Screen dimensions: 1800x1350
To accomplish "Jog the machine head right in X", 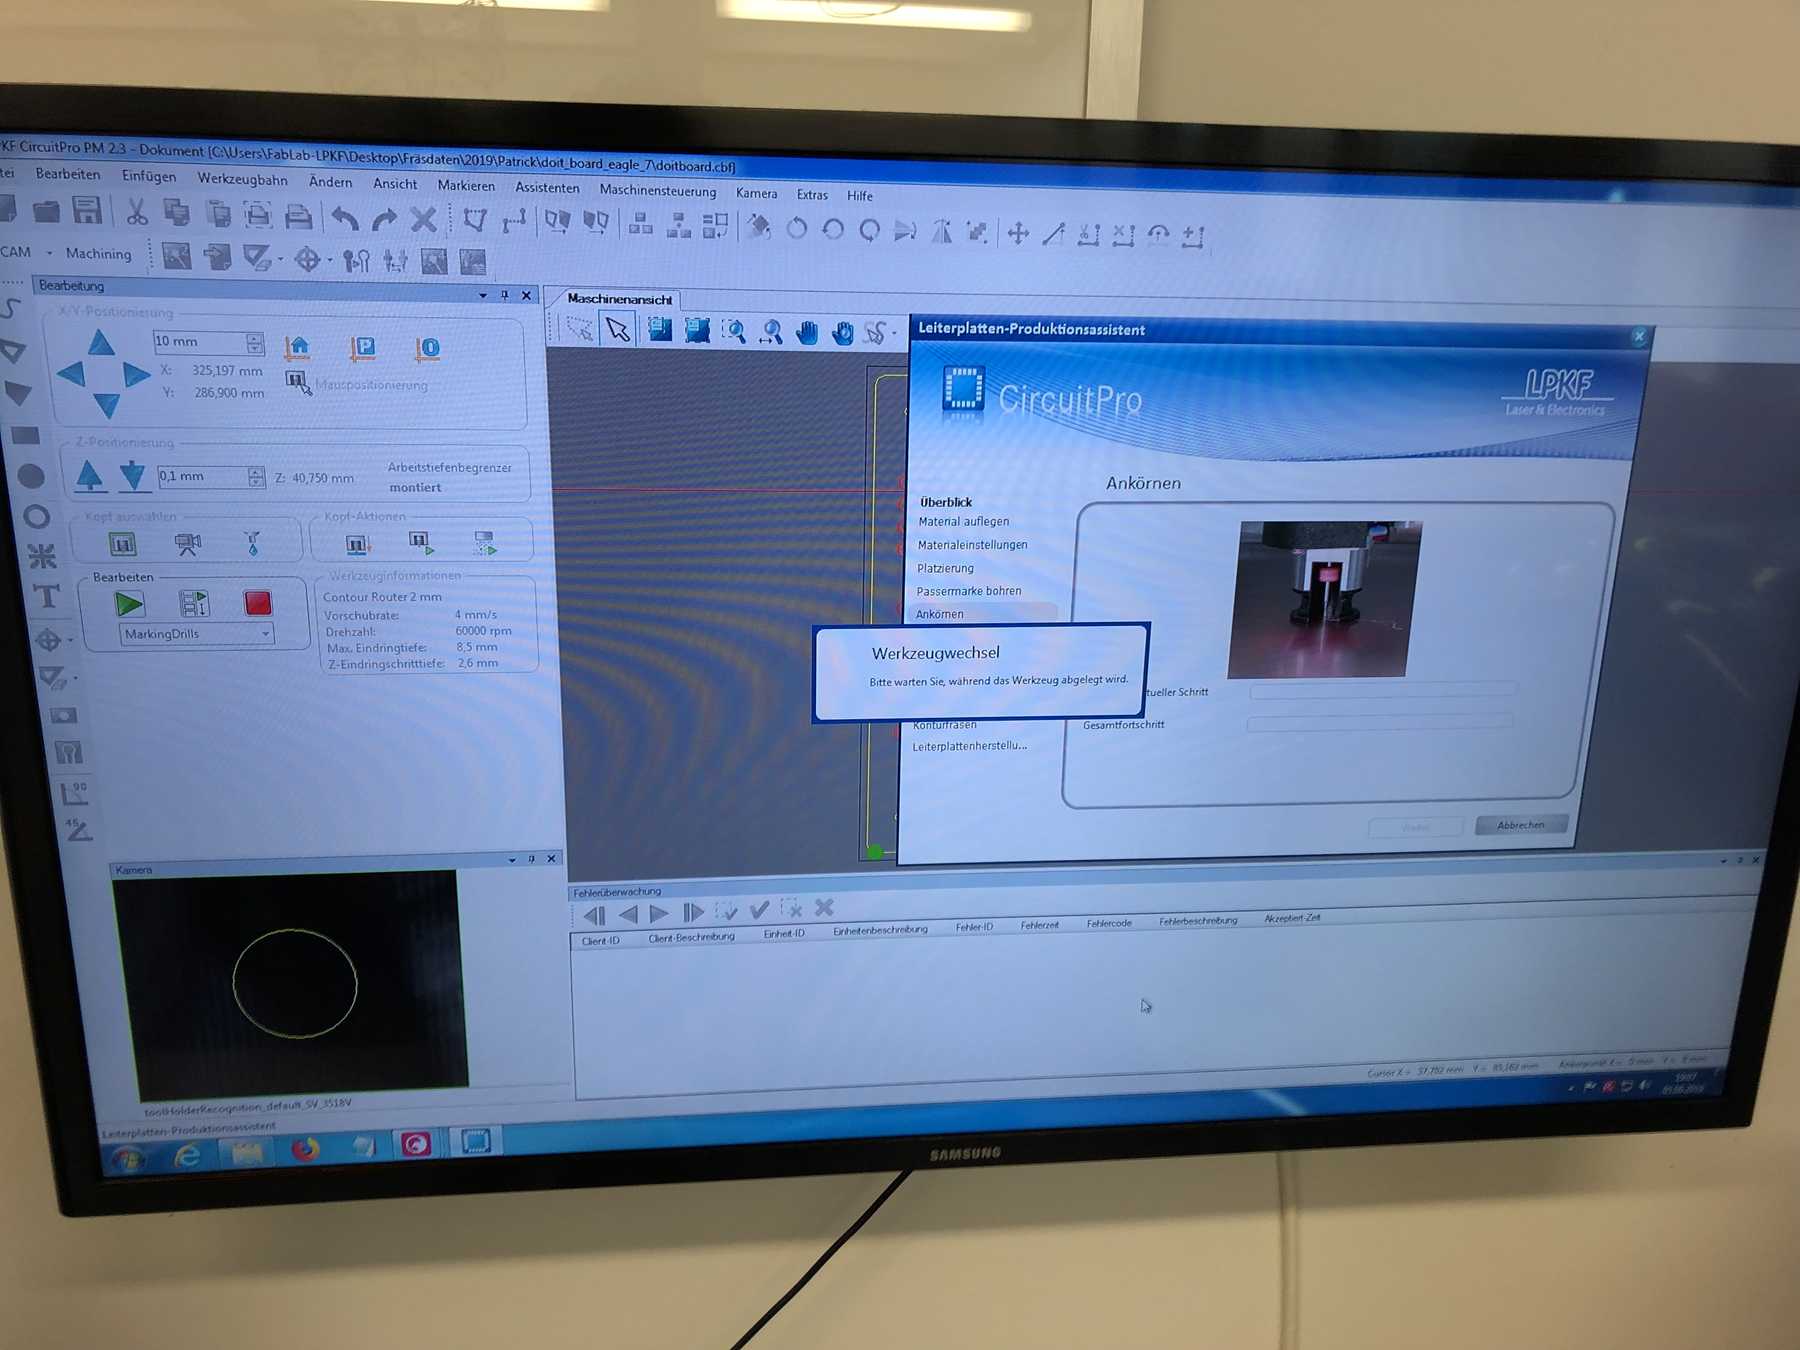I will pos(136,375).
